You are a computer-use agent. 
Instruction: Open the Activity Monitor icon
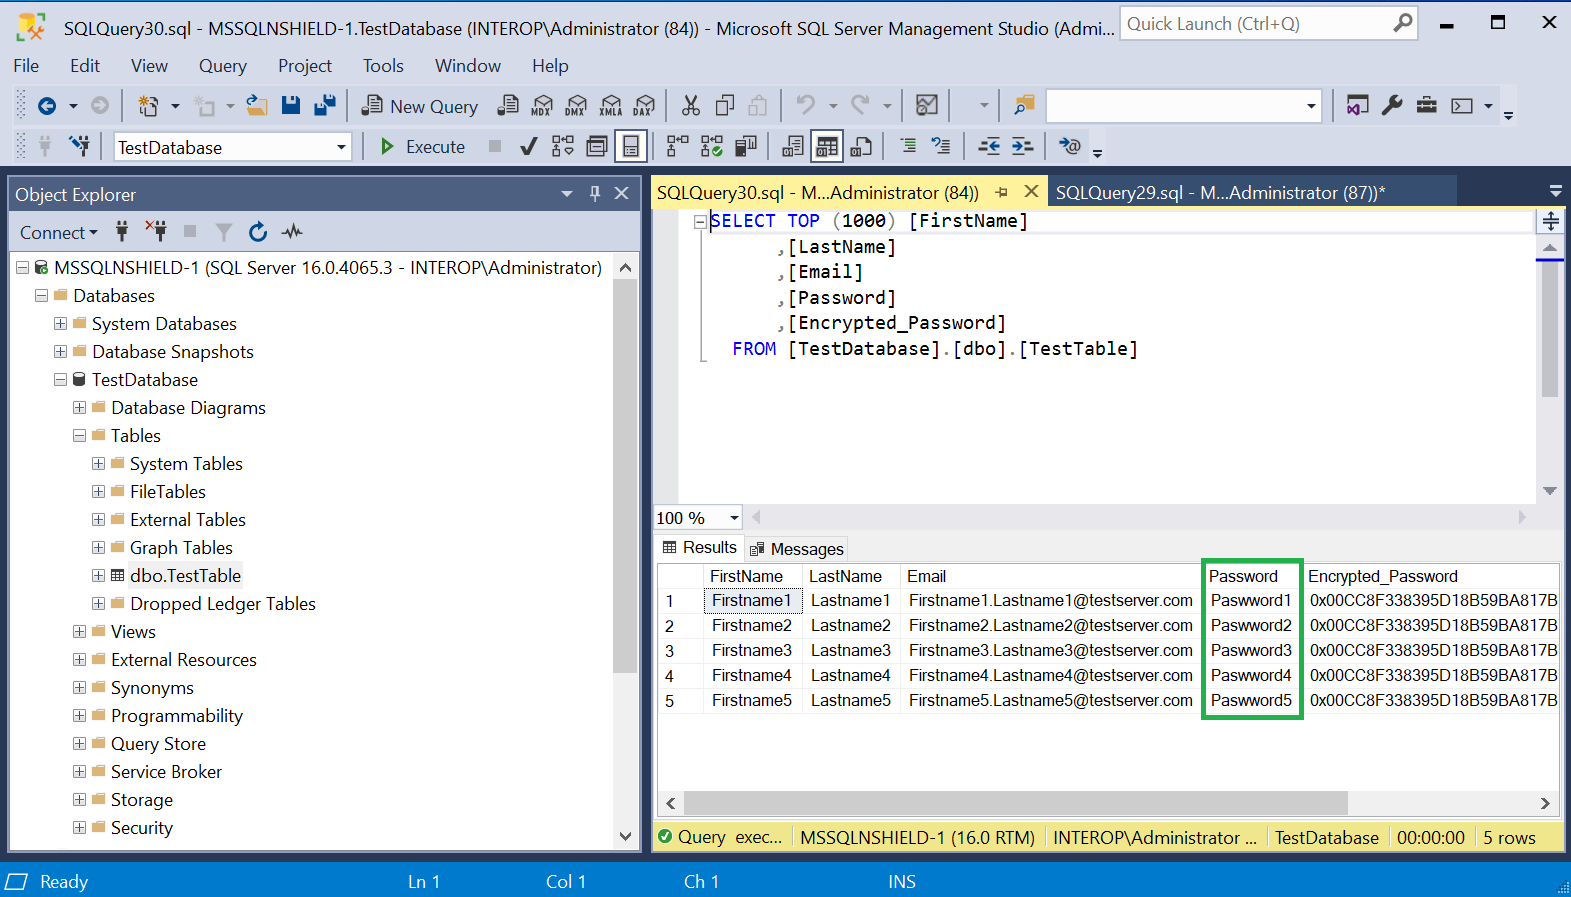tap(927, 105)
